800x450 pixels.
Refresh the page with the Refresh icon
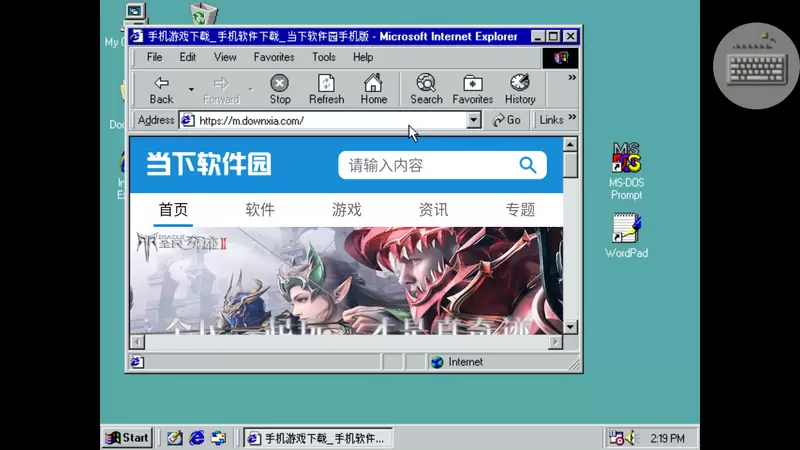(326, 88)
